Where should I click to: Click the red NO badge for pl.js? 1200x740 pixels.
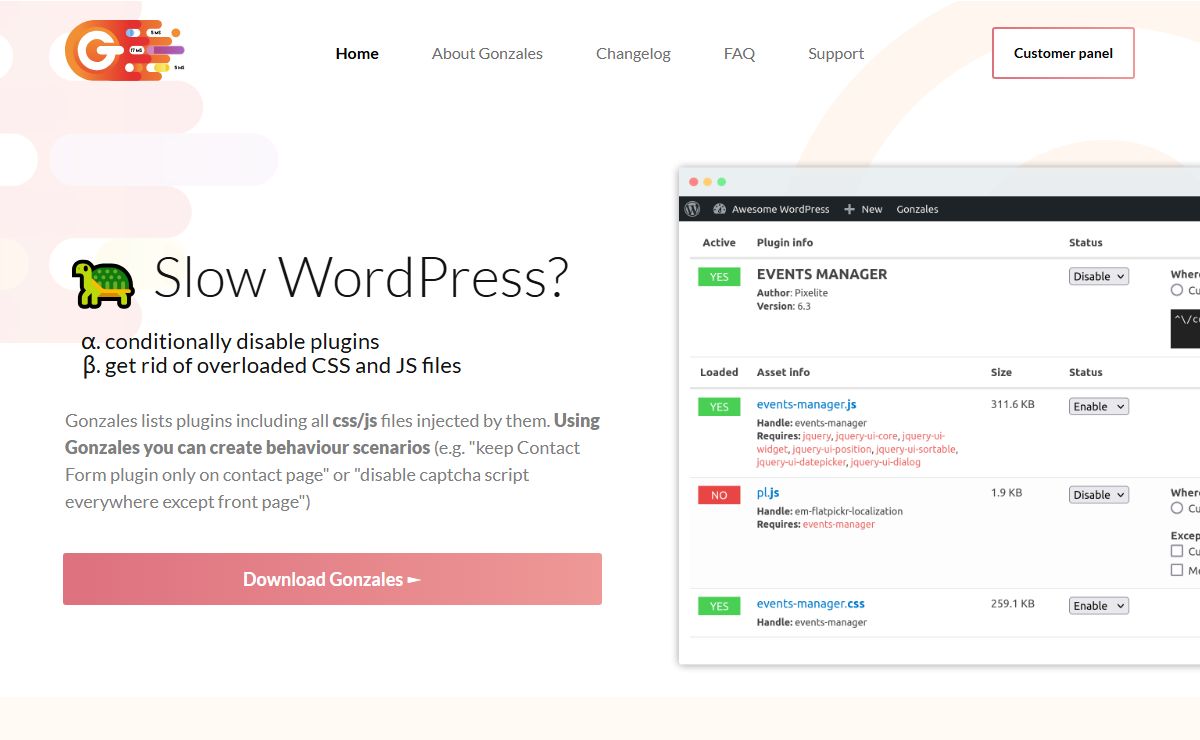[x=719, y=495]
